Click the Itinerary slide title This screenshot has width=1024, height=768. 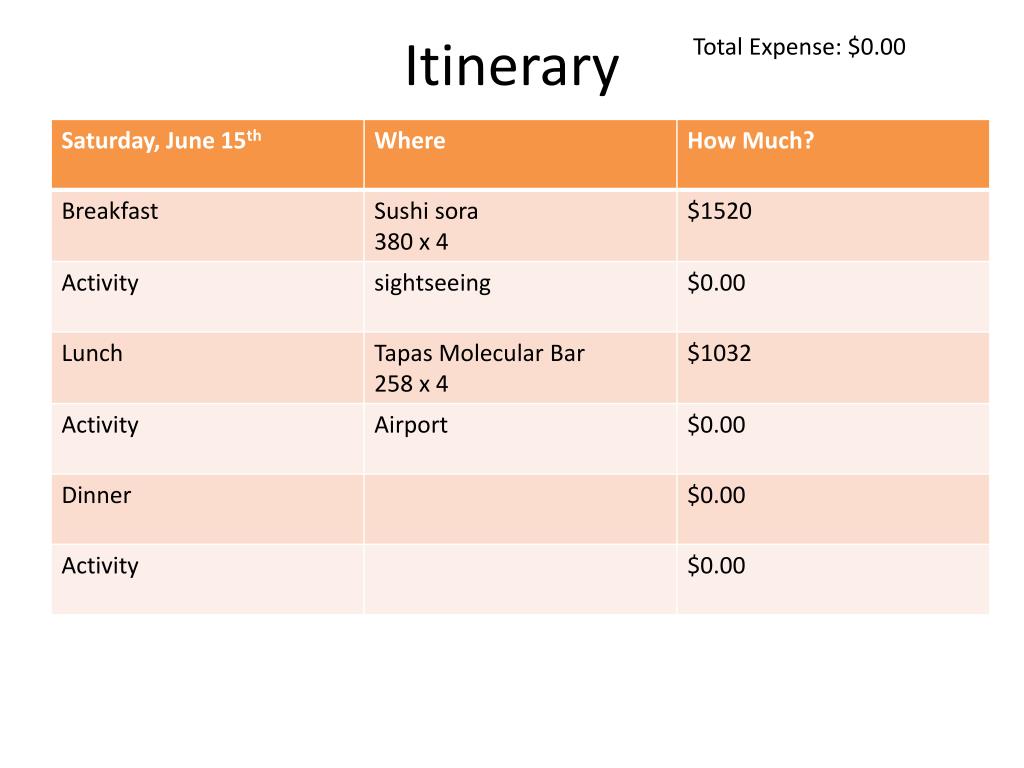511,67
